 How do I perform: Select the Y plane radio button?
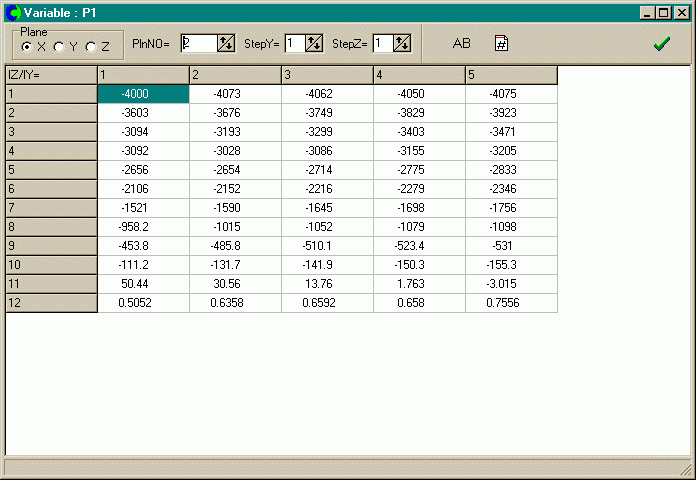coord(59,47)
